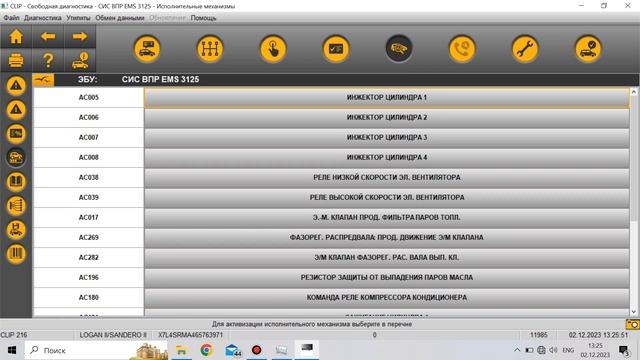Open the phone support icon
This screenshot has height=360, width=640.
[x=462, y=49]
